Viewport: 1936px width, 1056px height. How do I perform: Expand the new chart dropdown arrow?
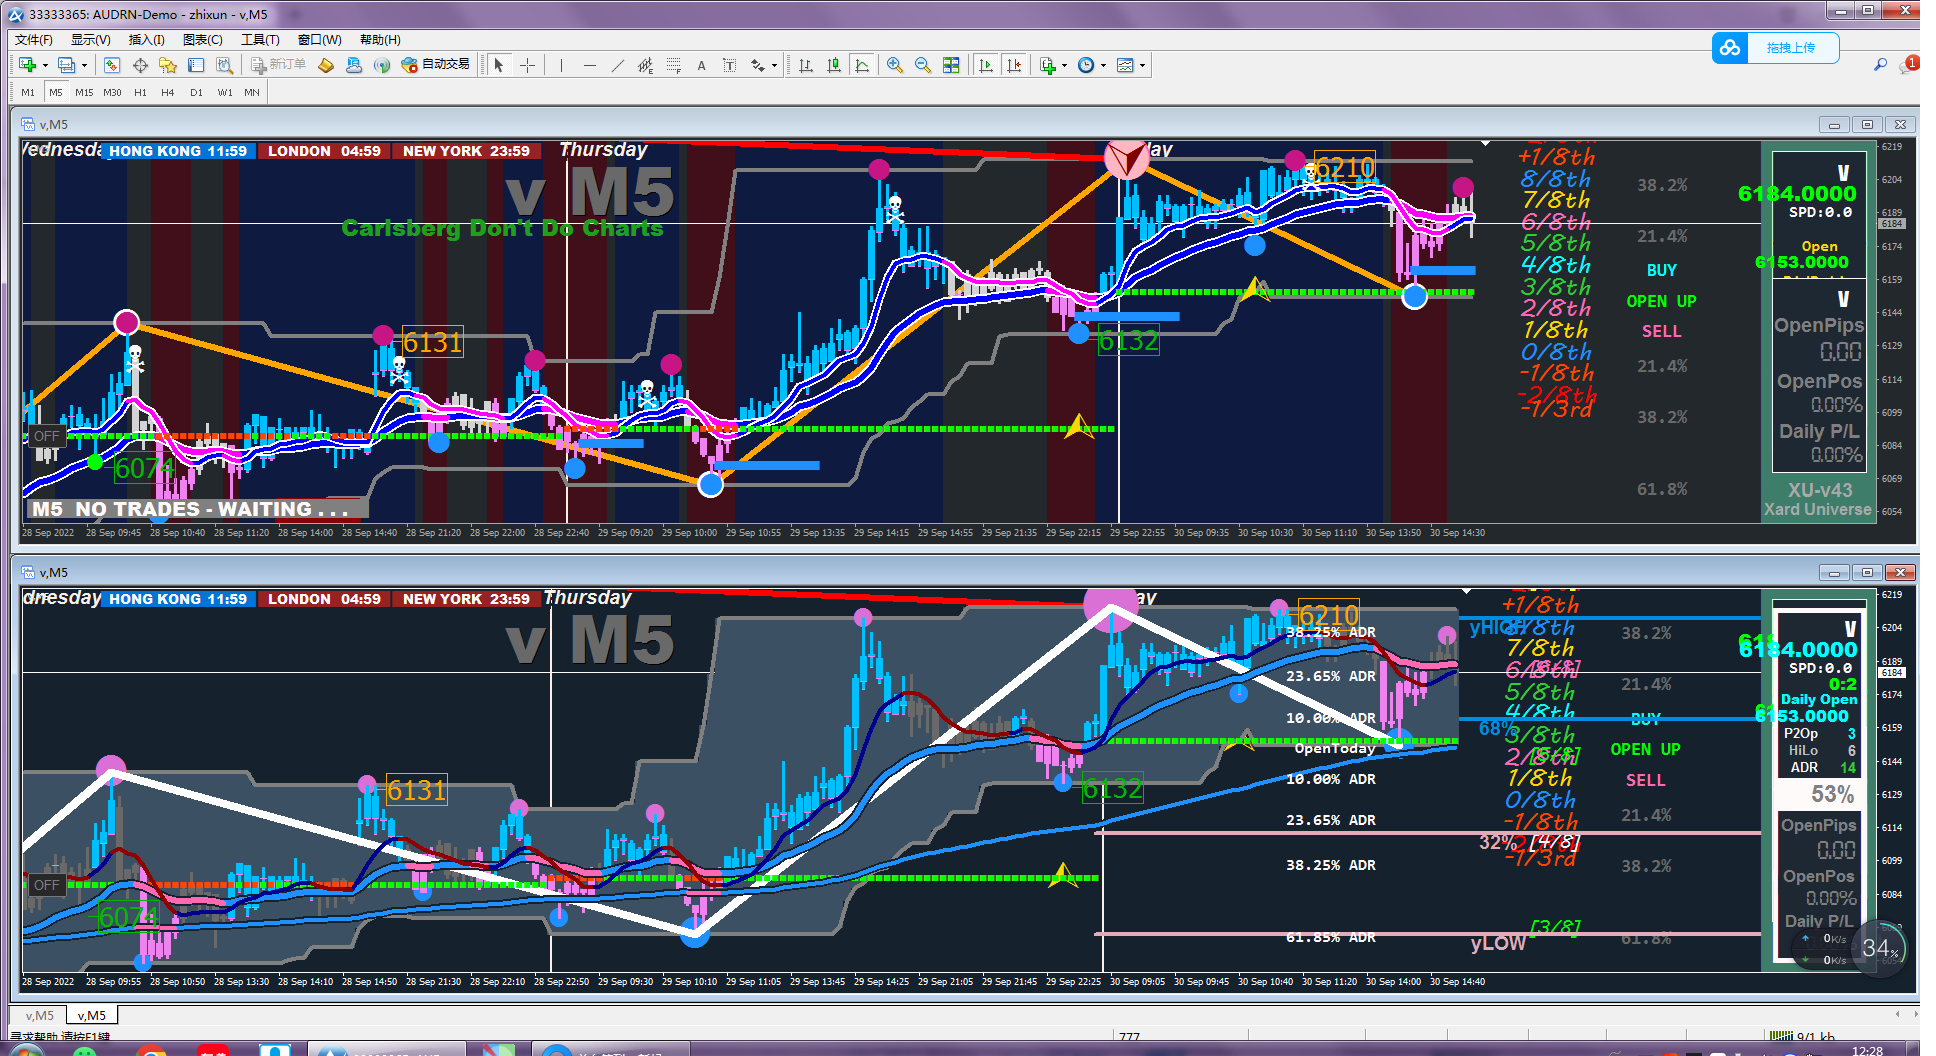[x=45, y=65]
